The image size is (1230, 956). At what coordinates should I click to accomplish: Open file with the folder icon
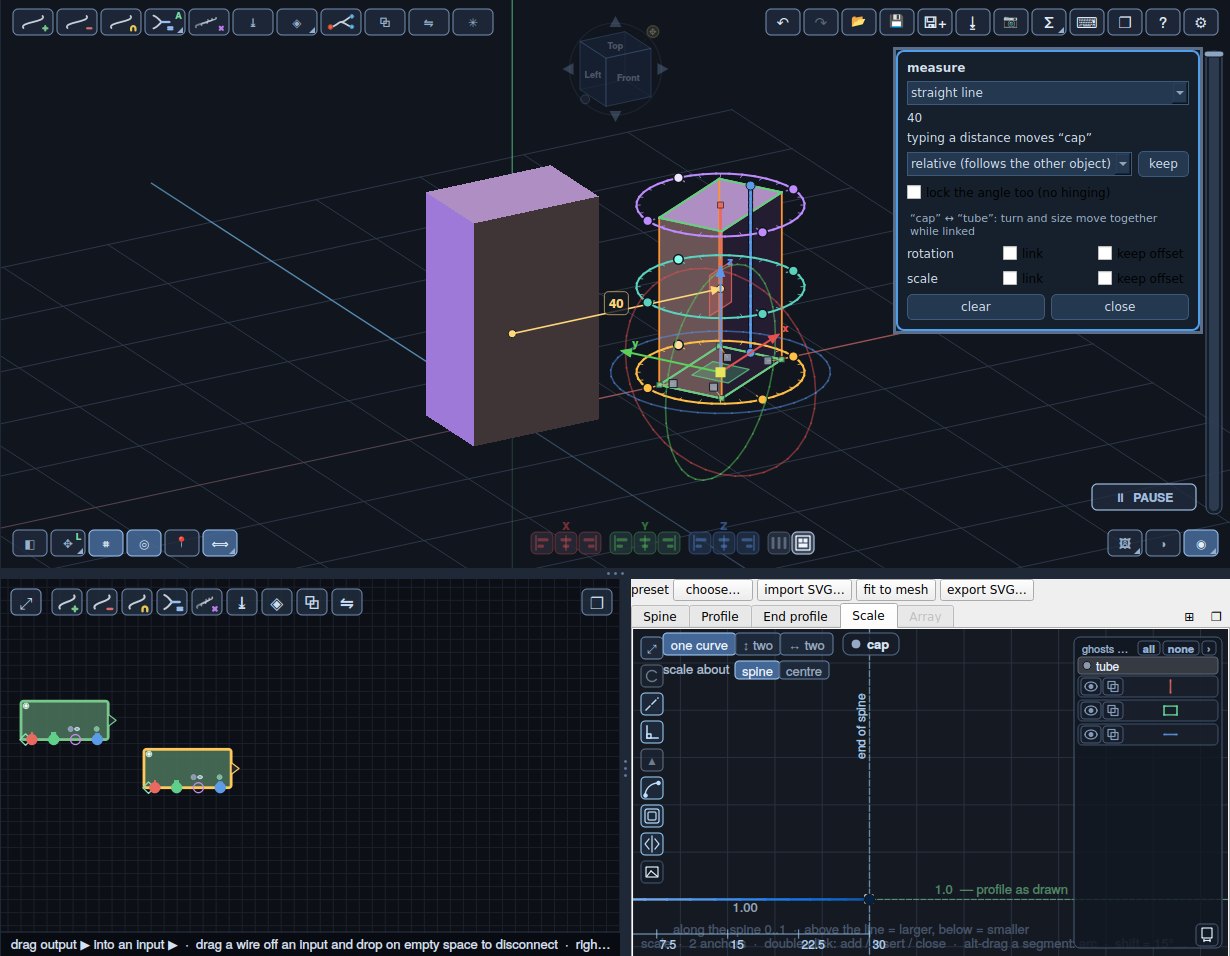click(858, 22)
